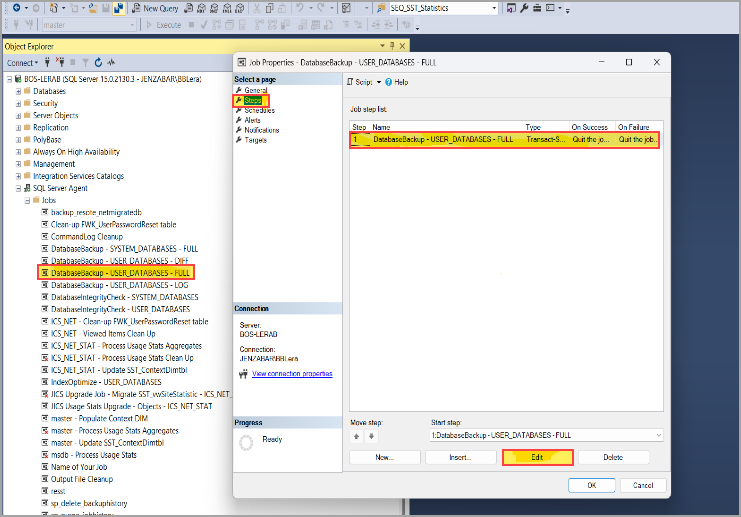
Task: Pin the Object Explorer panel
Action: pos(392,46)
